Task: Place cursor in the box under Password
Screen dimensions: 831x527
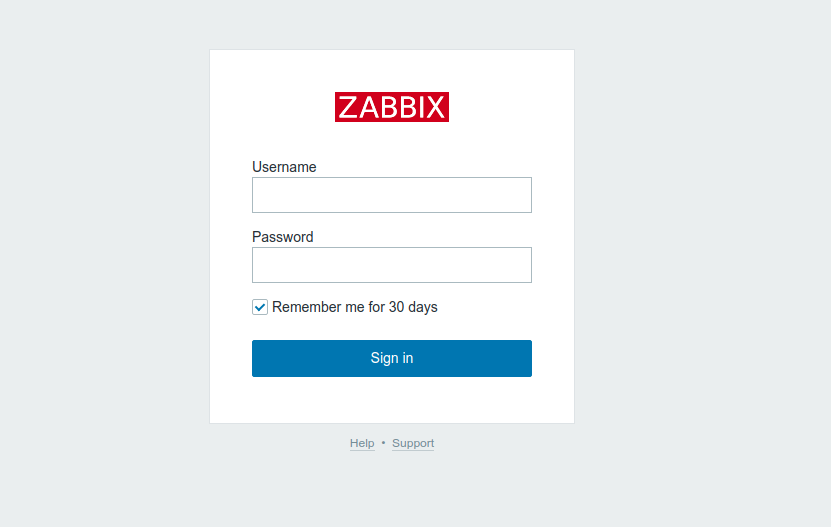Action: tap(392, 265)
